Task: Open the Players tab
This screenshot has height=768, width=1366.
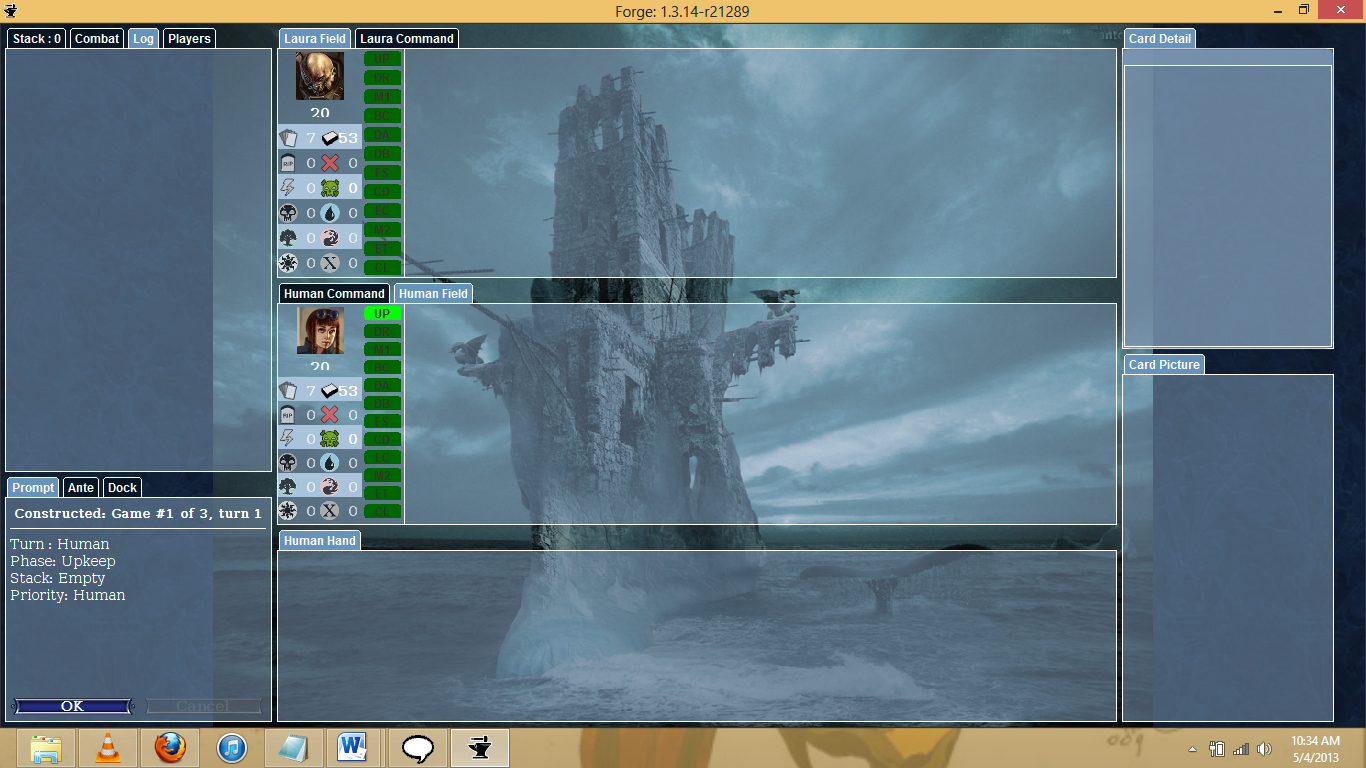Action: coord(189,39)
